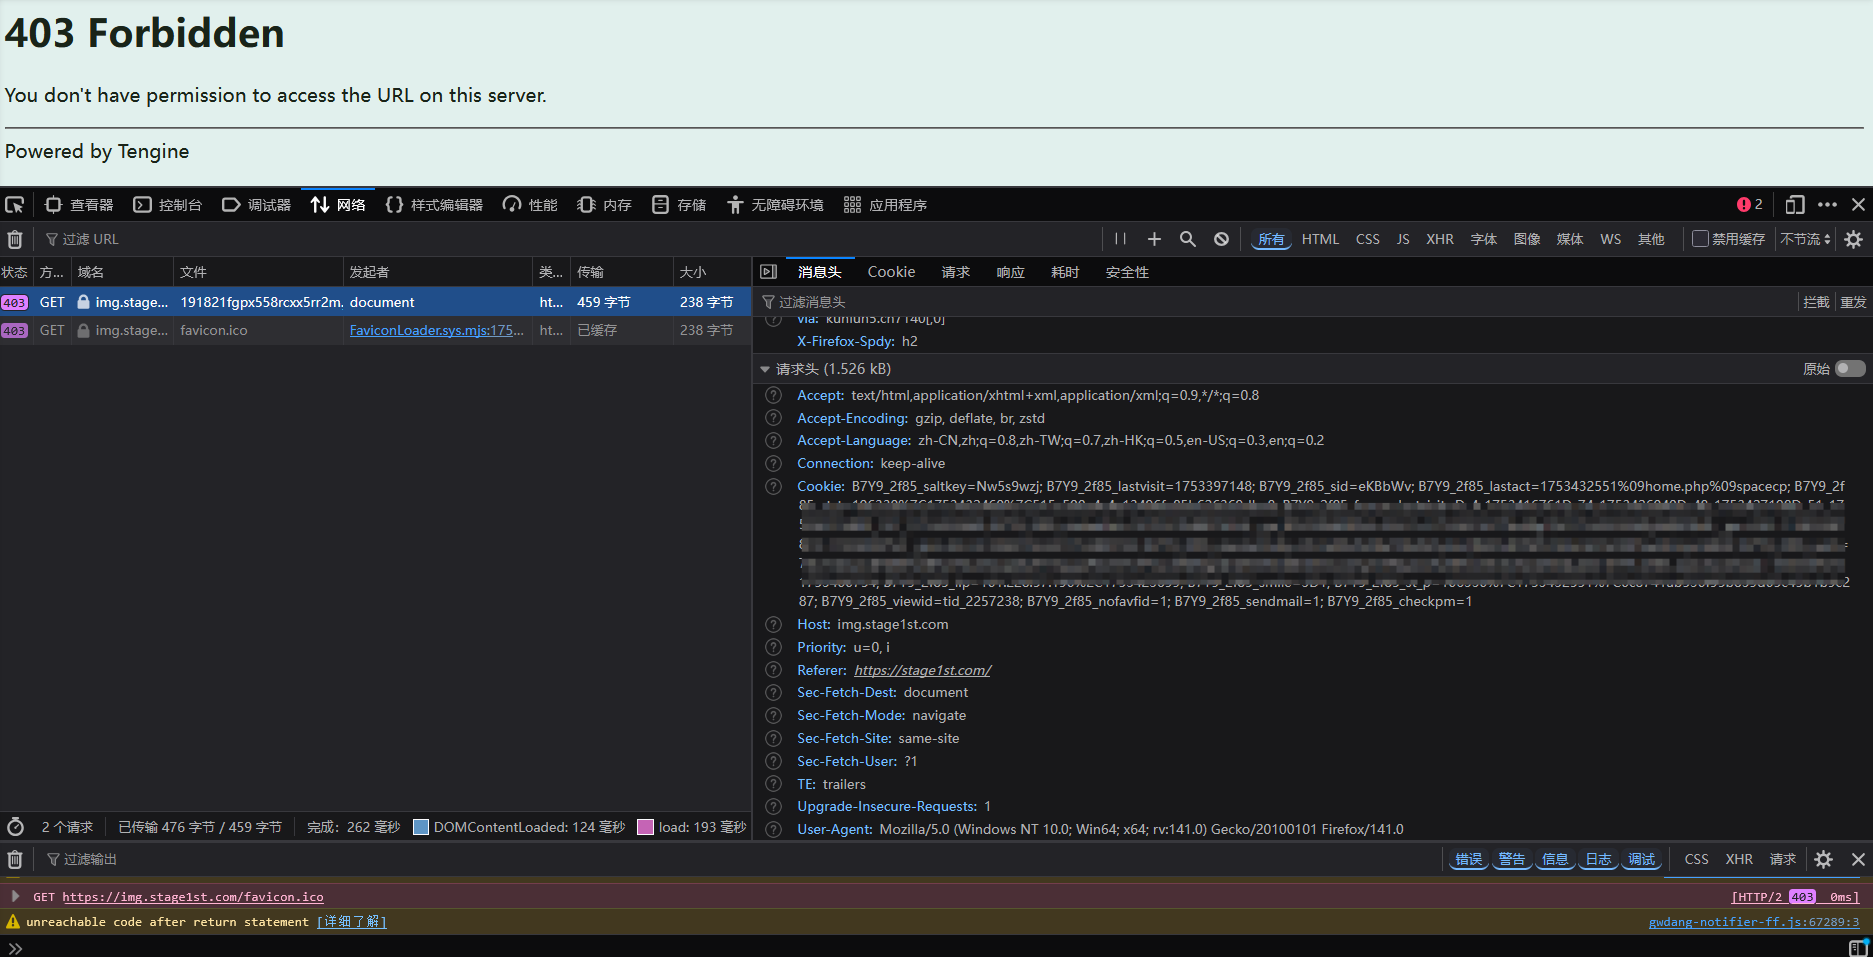Viewport: 1873px width, 957px height.
Task: Open the 内存 memory tab
Action: click(x=605, y=205)
